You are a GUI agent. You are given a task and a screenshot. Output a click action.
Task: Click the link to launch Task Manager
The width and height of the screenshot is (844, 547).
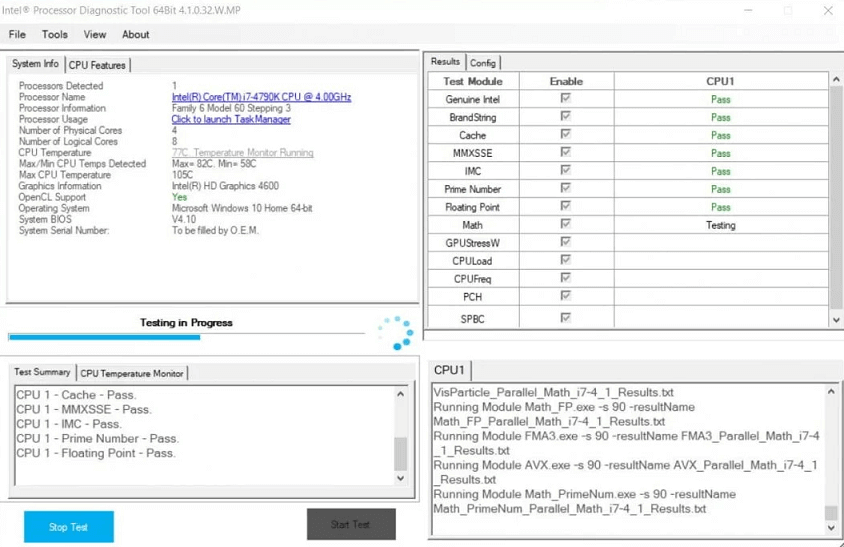(231, 119)
